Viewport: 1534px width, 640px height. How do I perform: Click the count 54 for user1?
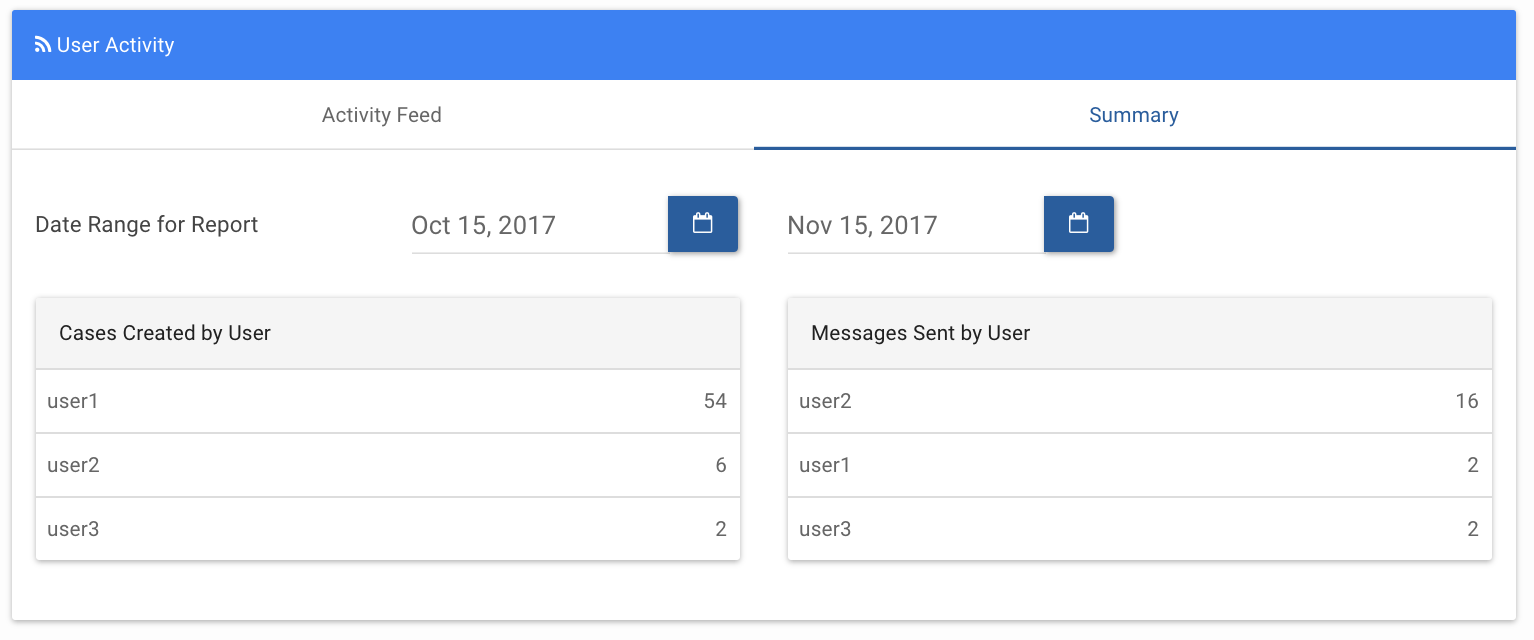pos(714,401)
